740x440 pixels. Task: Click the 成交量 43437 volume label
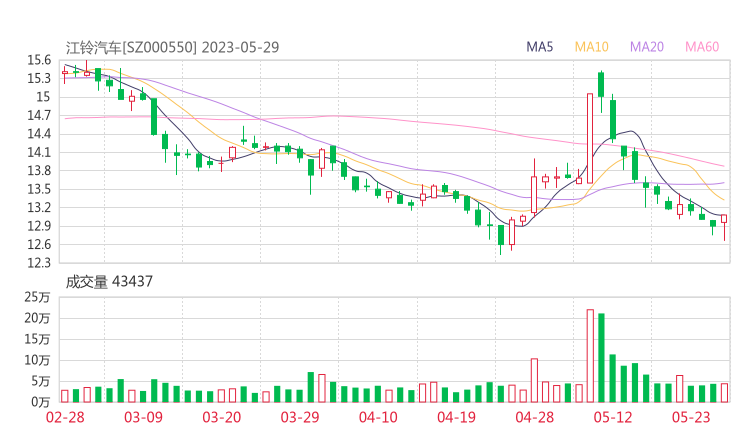pyautogui.click(x=109, y=282)
